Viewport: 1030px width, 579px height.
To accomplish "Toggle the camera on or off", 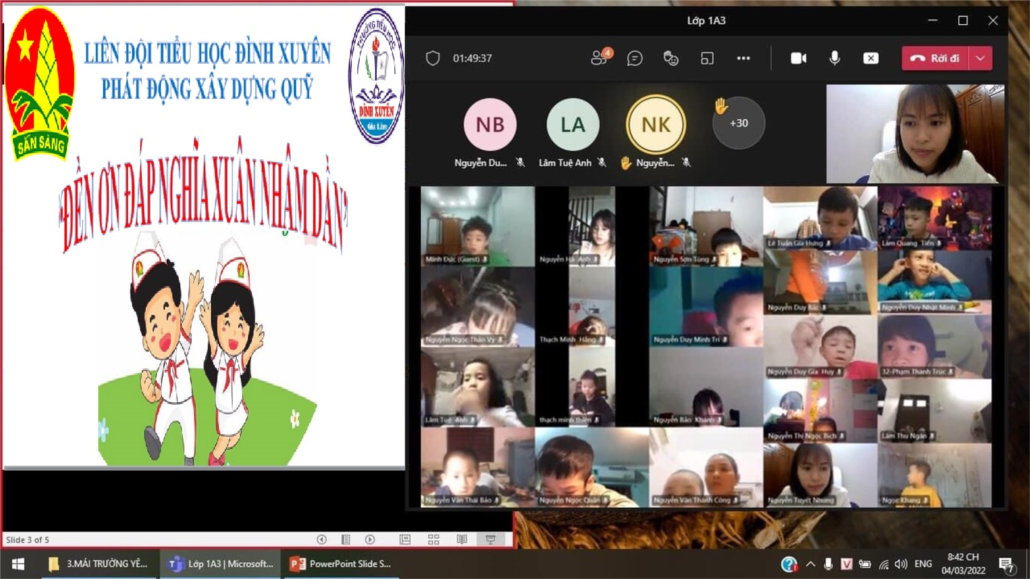I will (x=798, y=58).
